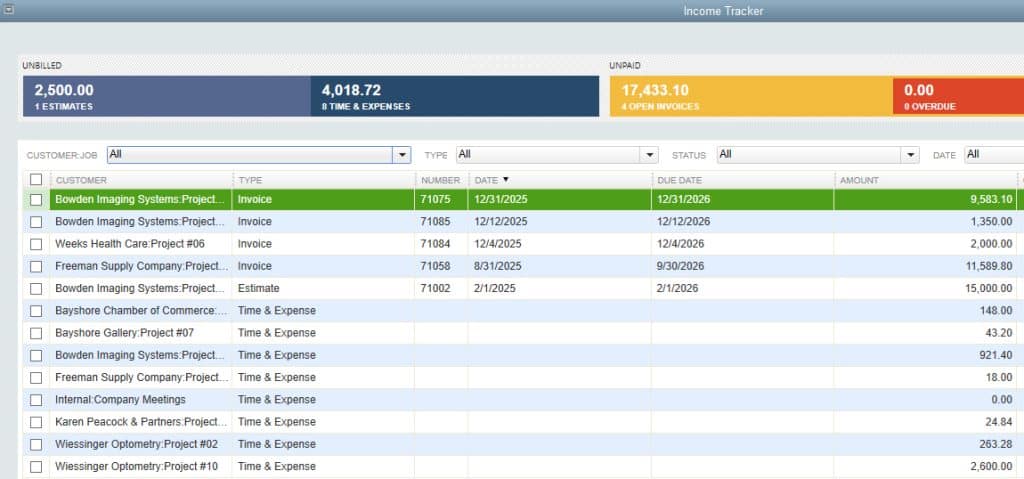Click the sort arrow in the Date column header

[505, 180]
